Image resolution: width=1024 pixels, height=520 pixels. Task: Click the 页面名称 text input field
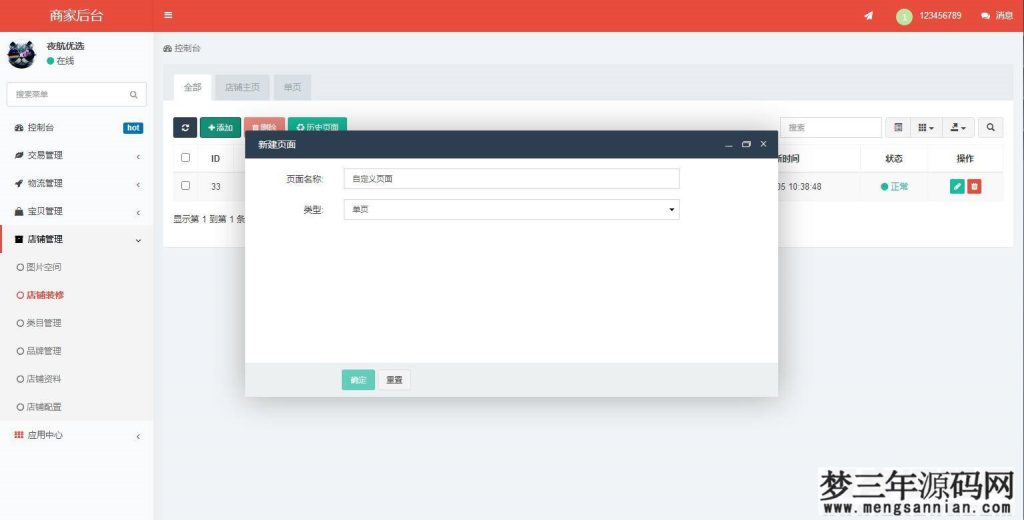pyautogui.click(x=511, y=178)
